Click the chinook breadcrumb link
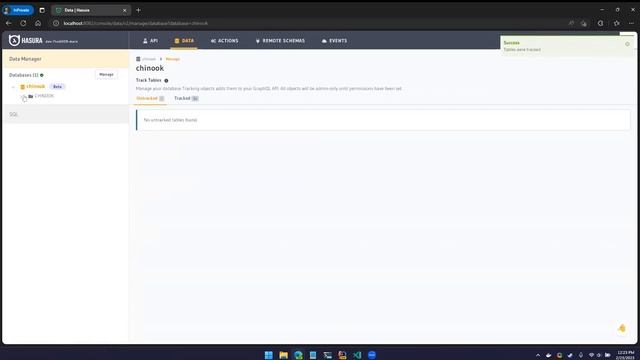Screen dimensions: 640x360 pyautogui.click(x=149, y=59)
